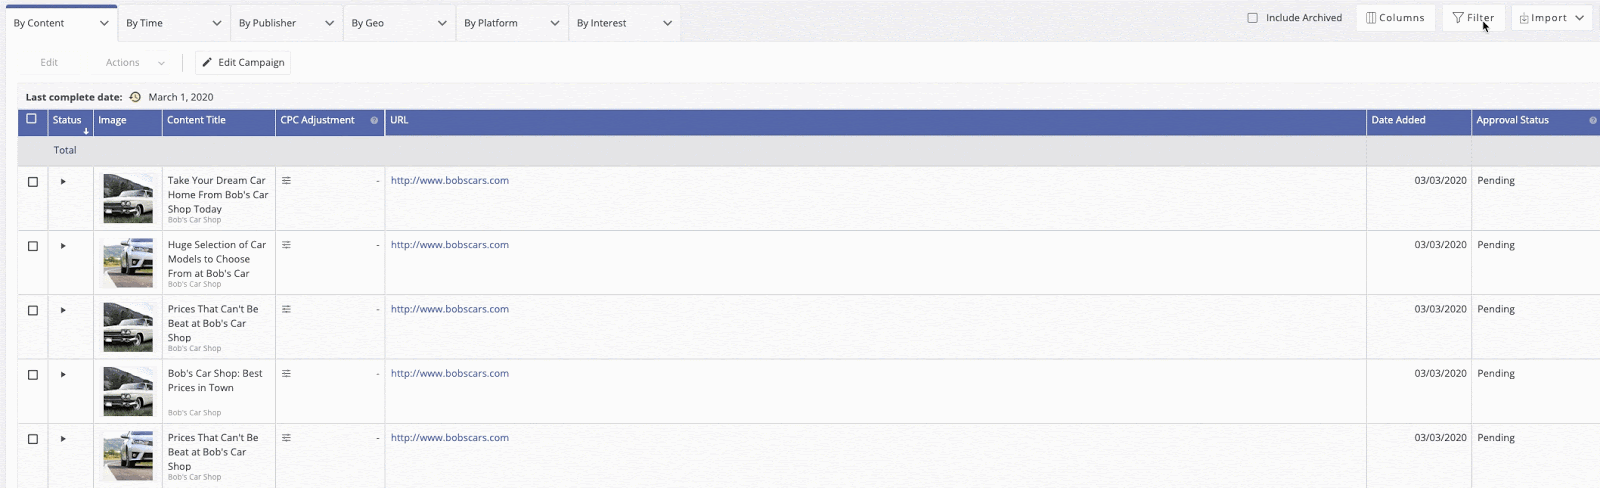
Task: Expand the By Publisher dropdown
Action: 286,23
